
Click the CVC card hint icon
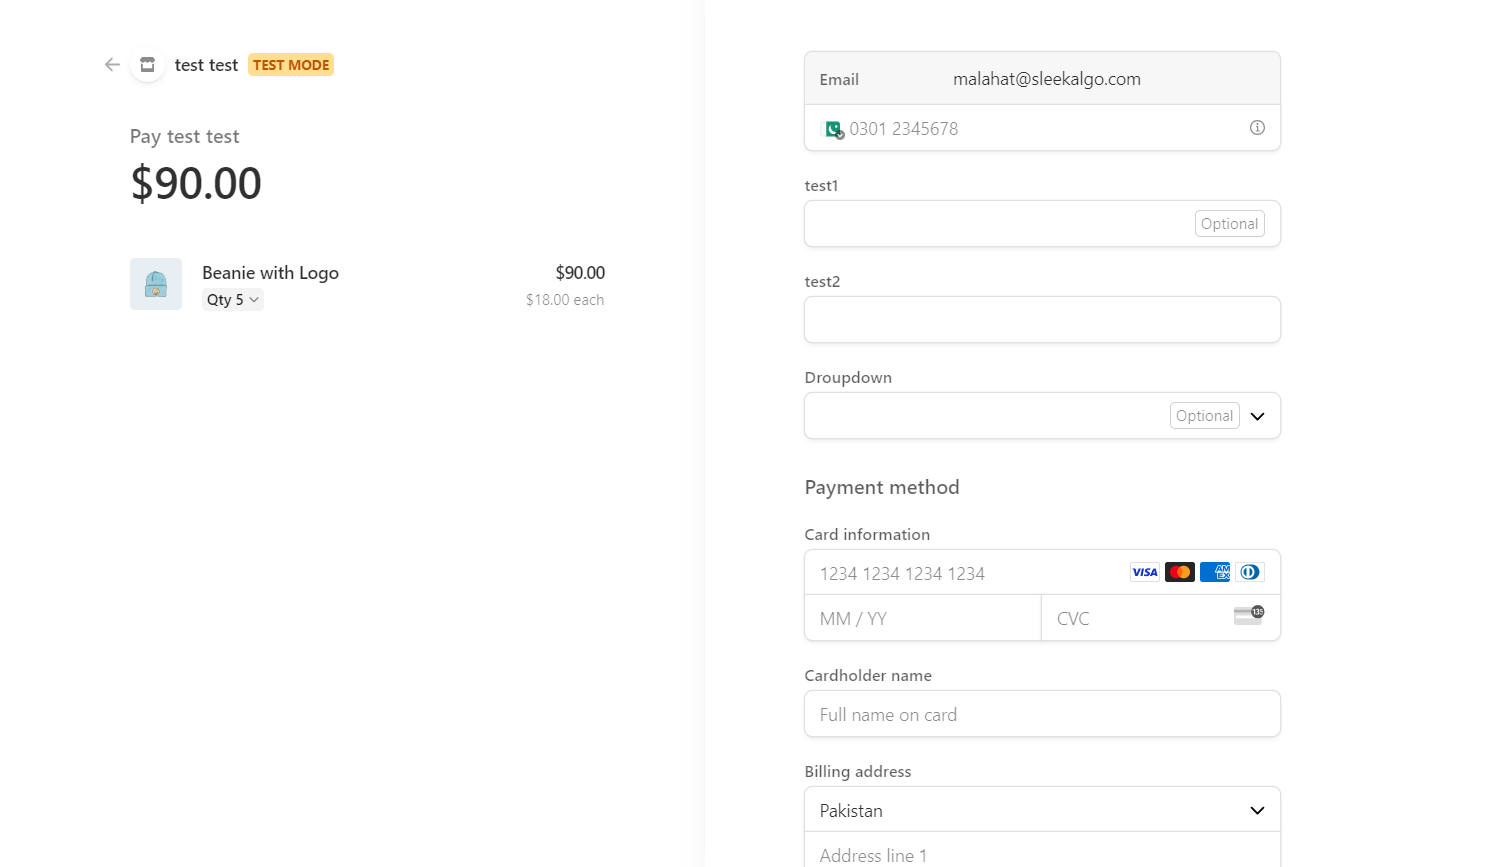[1248, 615]
